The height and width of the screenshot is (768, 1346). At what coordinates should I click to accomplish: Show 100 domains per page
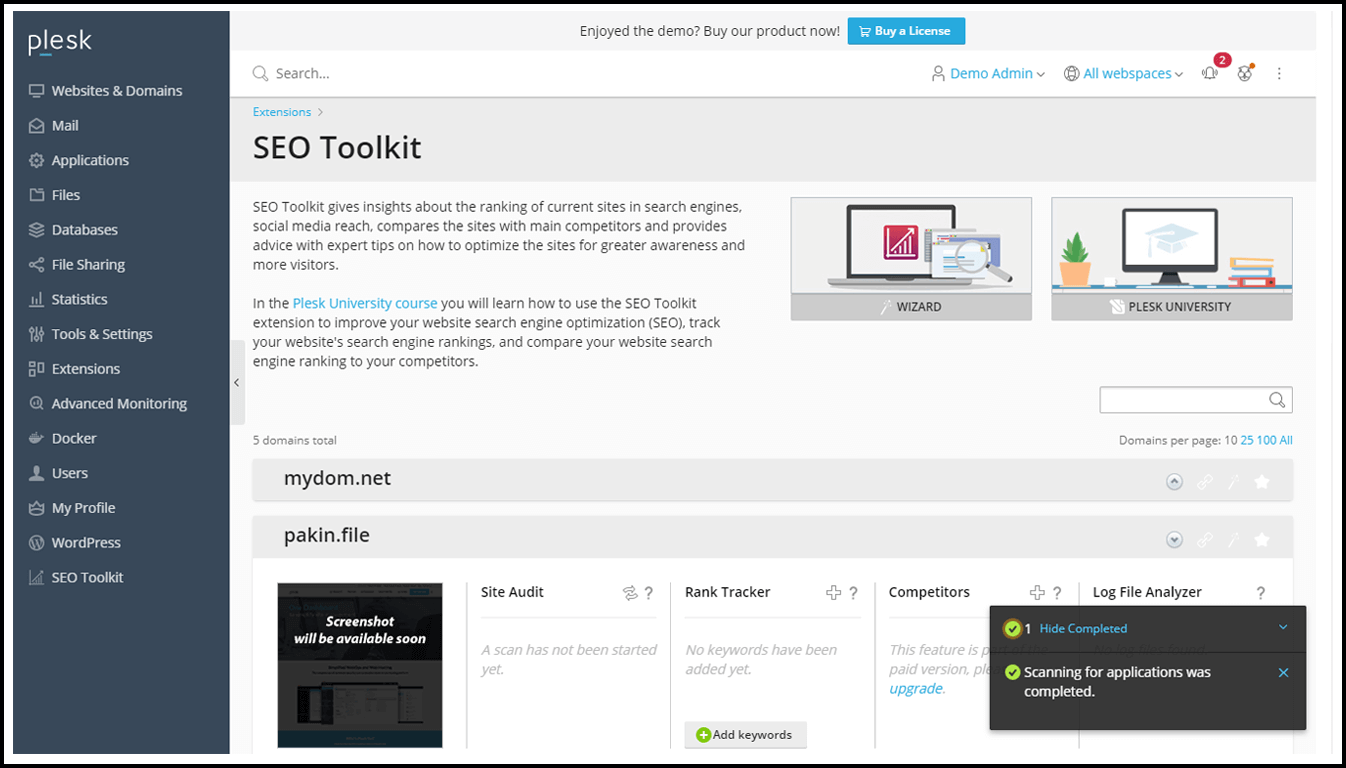1266,440
